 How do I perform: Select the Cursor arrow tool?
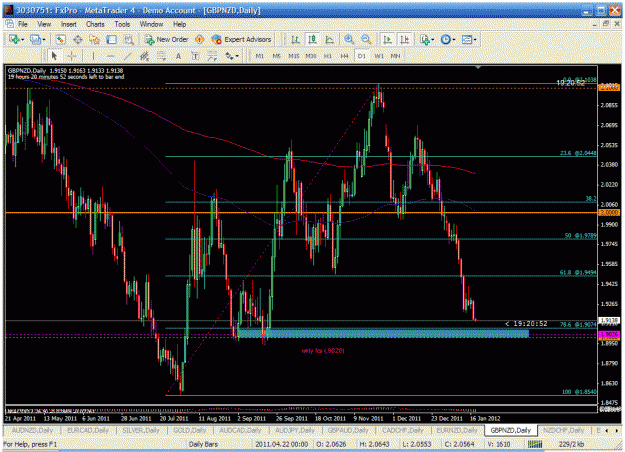pos(54,56)
